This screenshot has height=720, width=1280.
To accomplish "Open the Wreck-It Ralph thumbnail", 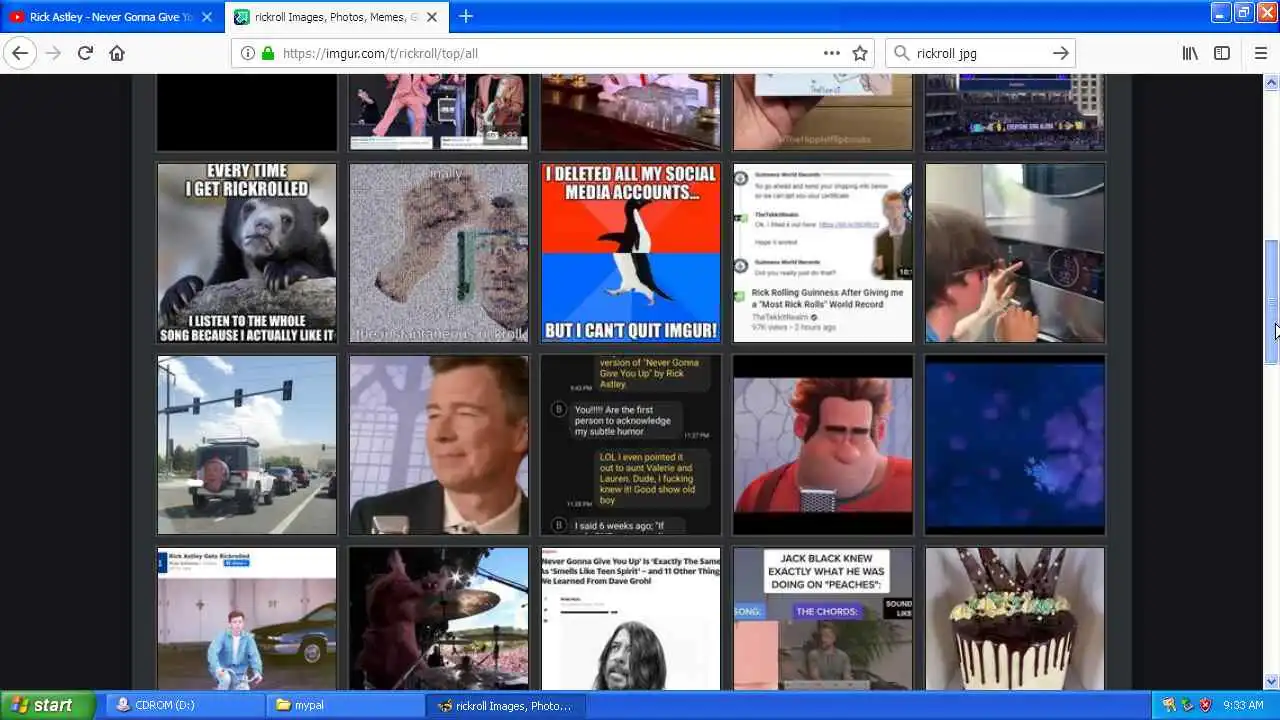I will [823, 445].
